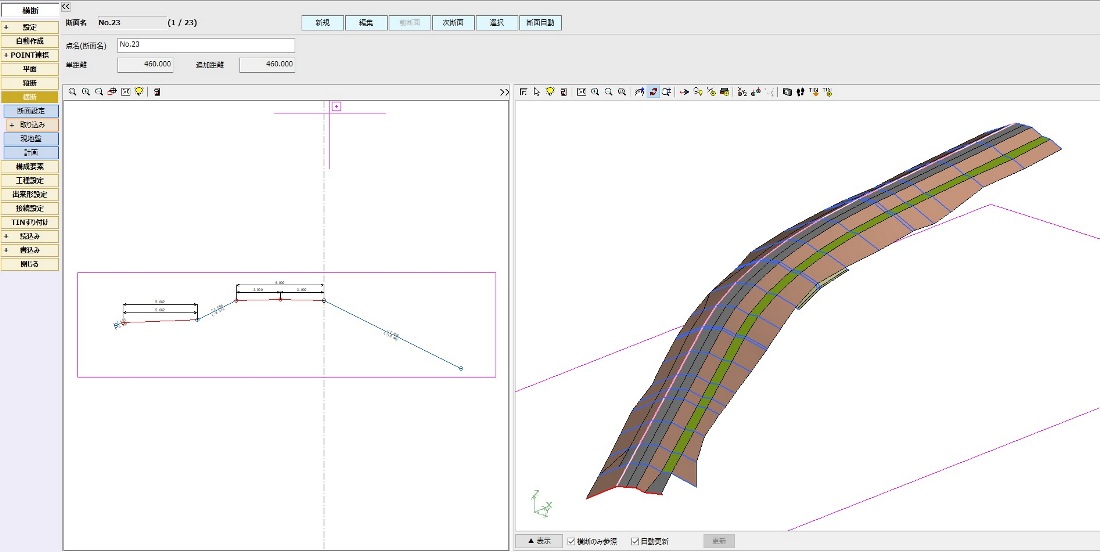Open the 表示 panel with the ▲ button
The width and height of the screenshot is (1100, 552).
[x=539, y=541]
